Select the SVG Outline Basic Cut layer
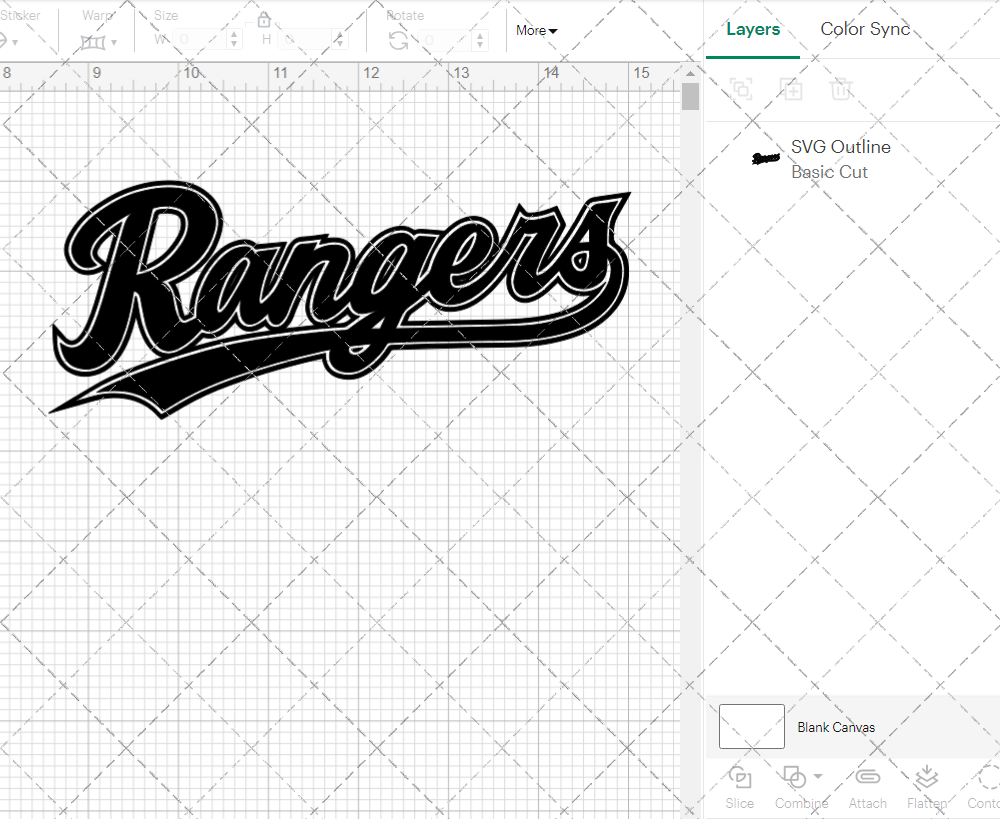Image resolution: width=1000 pixels, height=819 pixels. tap(840, 159)
